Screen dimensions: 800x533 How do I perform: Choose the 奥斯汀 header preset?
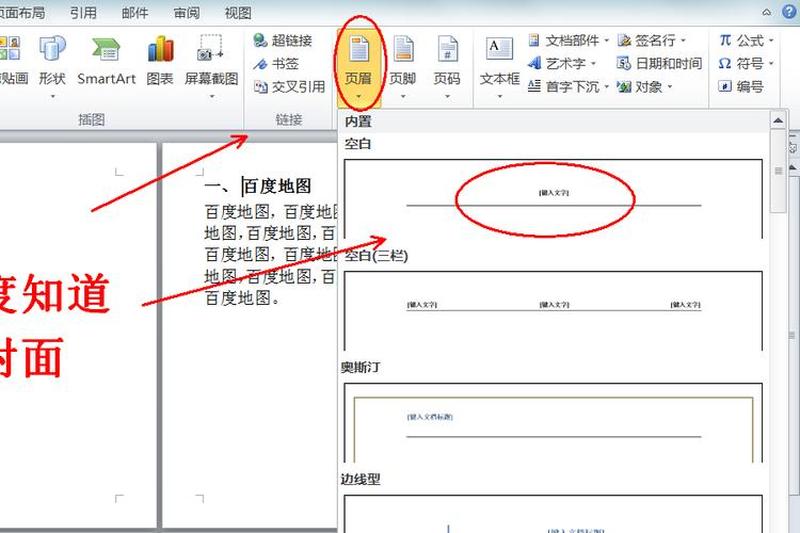coord(553,423)
